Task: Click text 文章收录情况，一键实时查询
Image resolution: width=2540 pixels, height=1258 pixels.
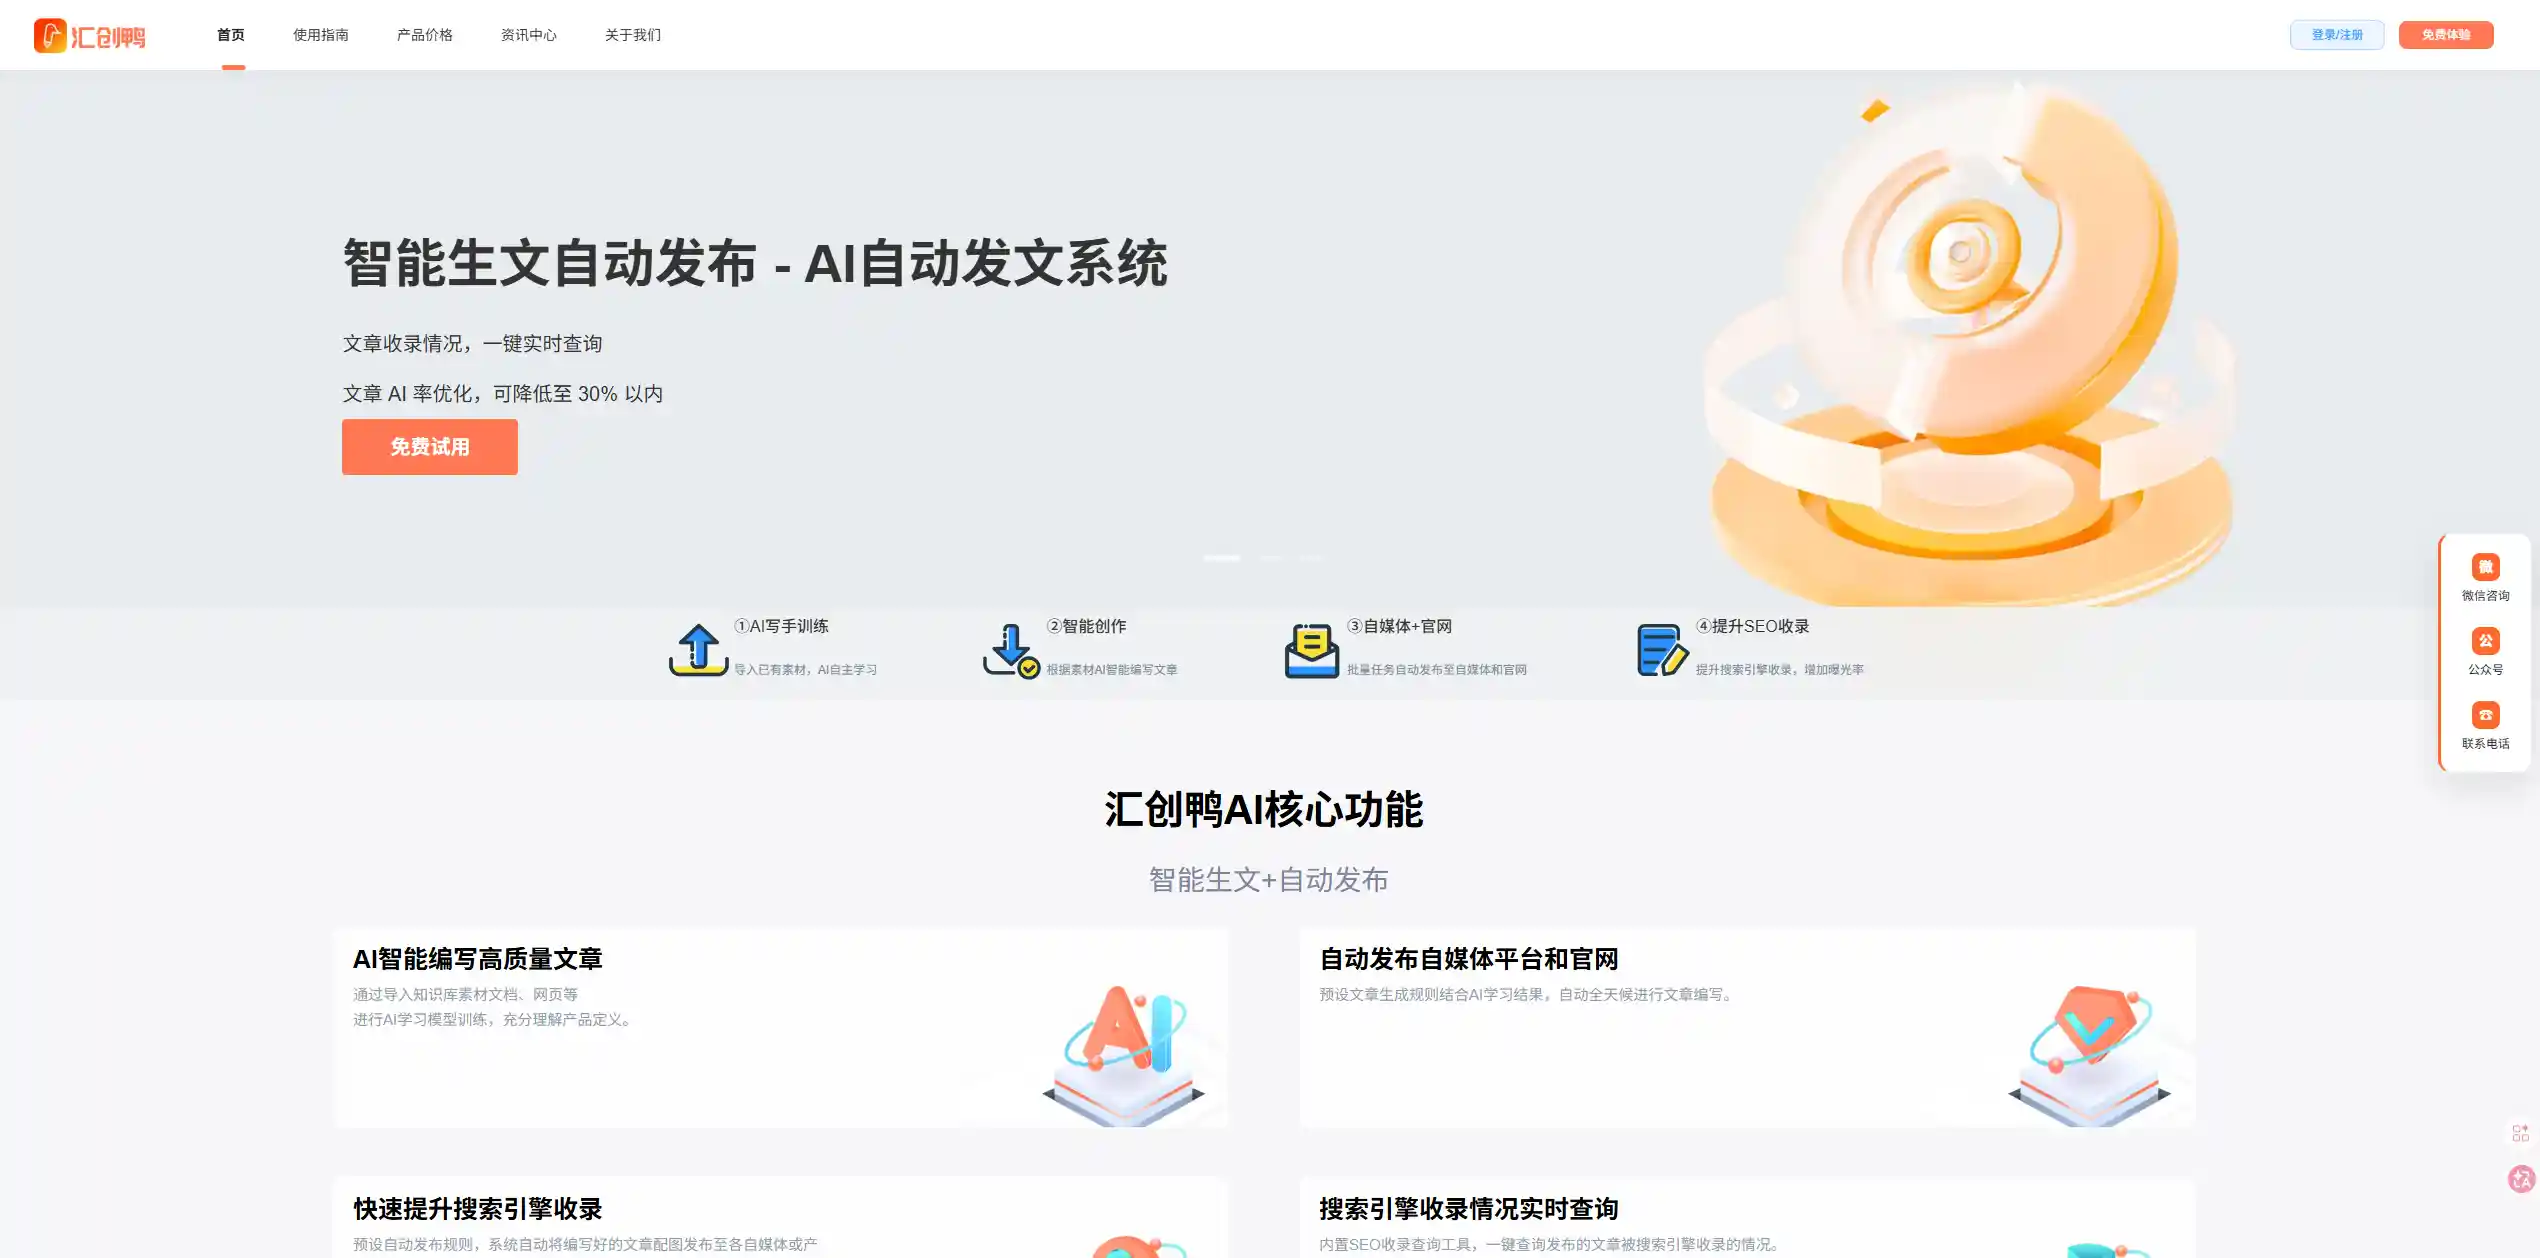Action: click(472, 344)
